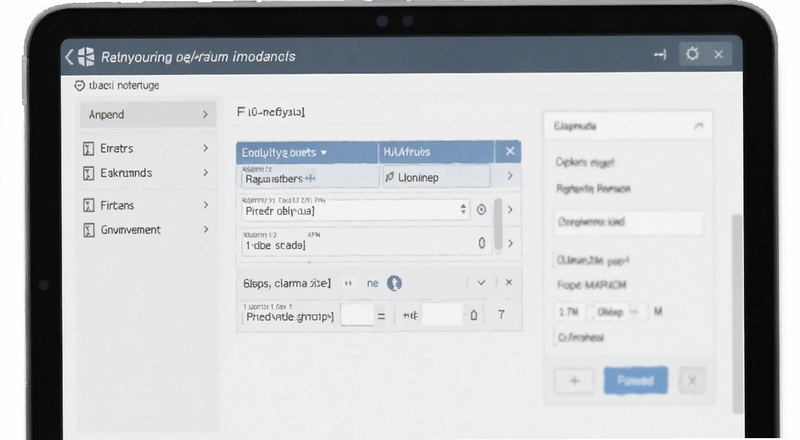Viewport: 800px width, 440px height.
Task: Collapse the Elapmde panel header
Action: (x=628, y=126)
